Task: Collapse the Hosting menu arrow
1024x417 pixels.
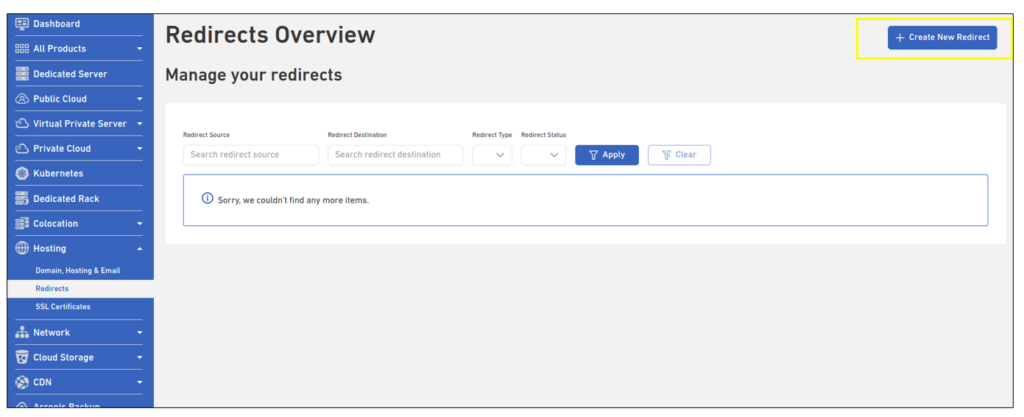Action: [x=140, y=249]
